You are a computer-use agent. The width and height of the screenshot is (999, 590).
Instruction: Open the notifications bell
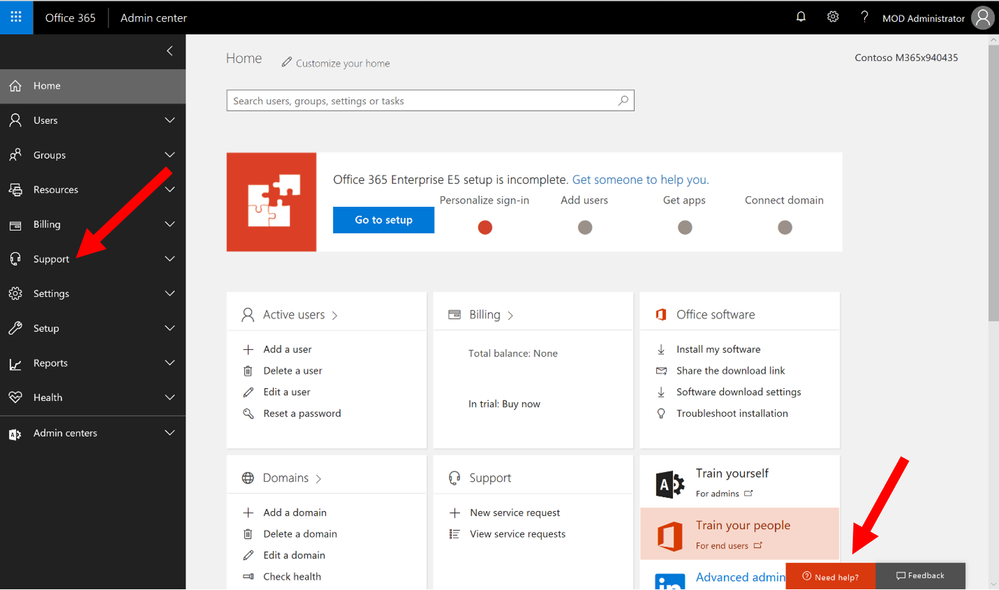(x=801, y=17)
